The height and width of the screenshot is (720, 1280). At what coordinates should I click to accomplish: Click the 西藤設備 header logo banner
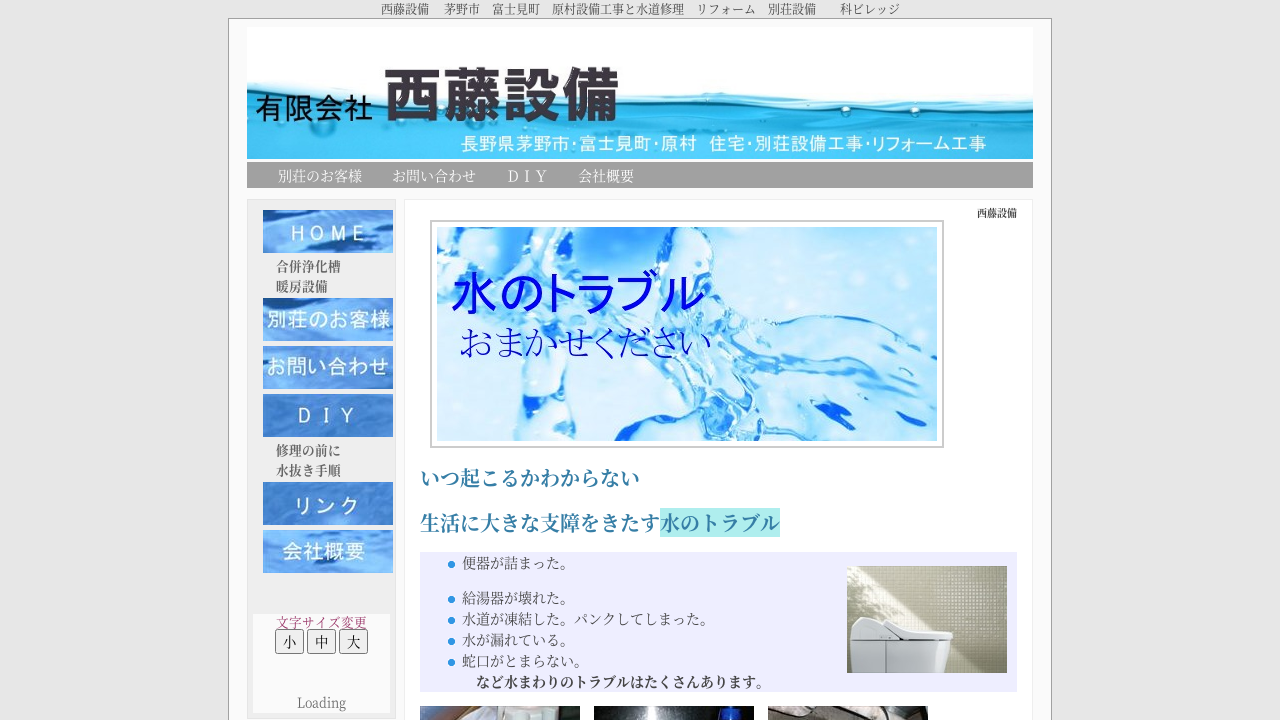pyautogui.click(x=639, y=93)
